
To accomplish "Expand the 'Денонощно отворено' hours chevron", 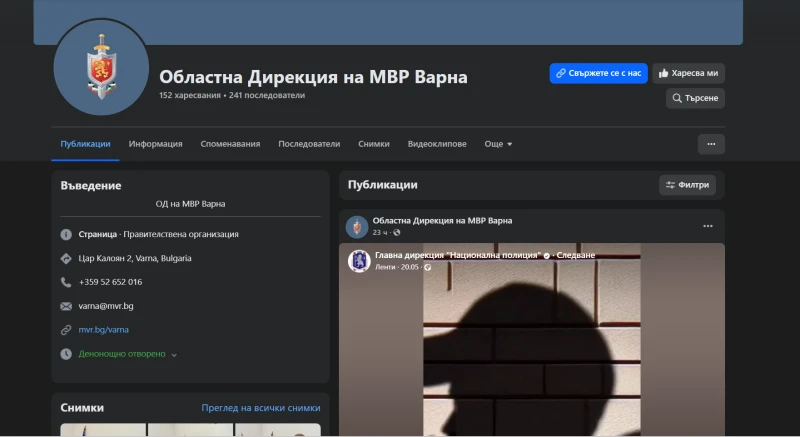I will [x=174, y=355].
